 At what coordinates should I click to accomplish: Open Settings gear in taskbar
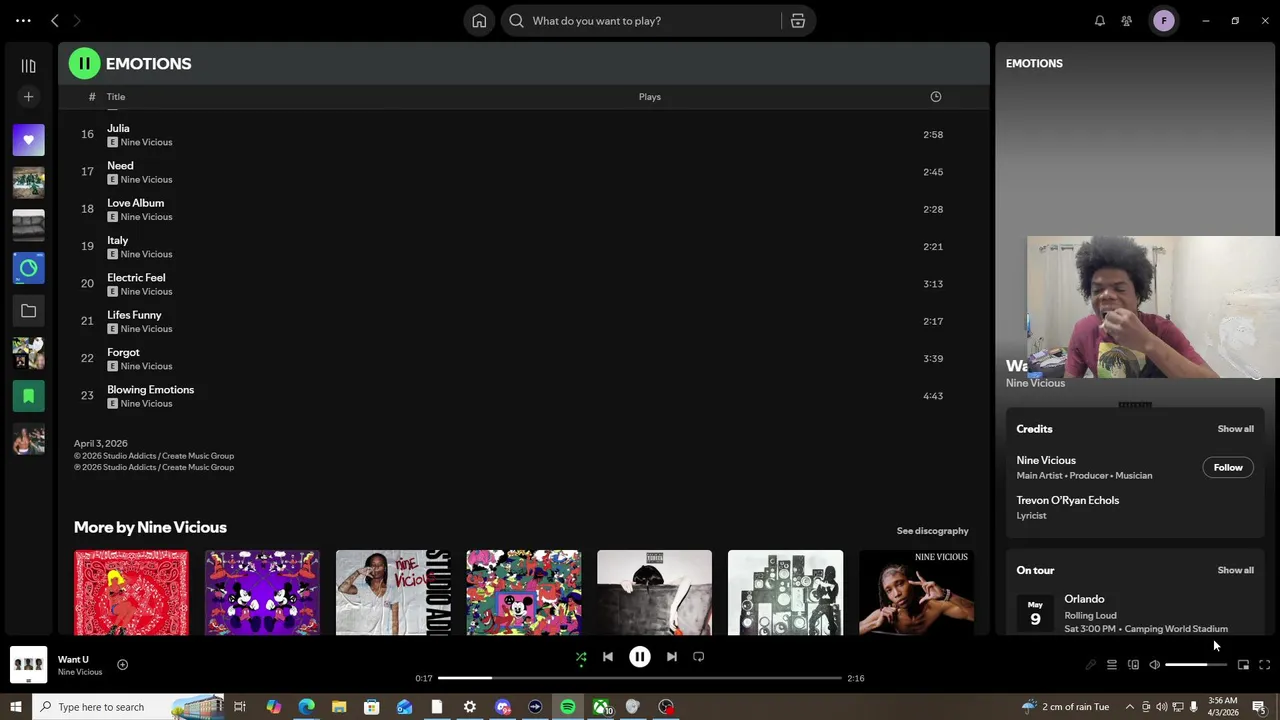[470, 707]
